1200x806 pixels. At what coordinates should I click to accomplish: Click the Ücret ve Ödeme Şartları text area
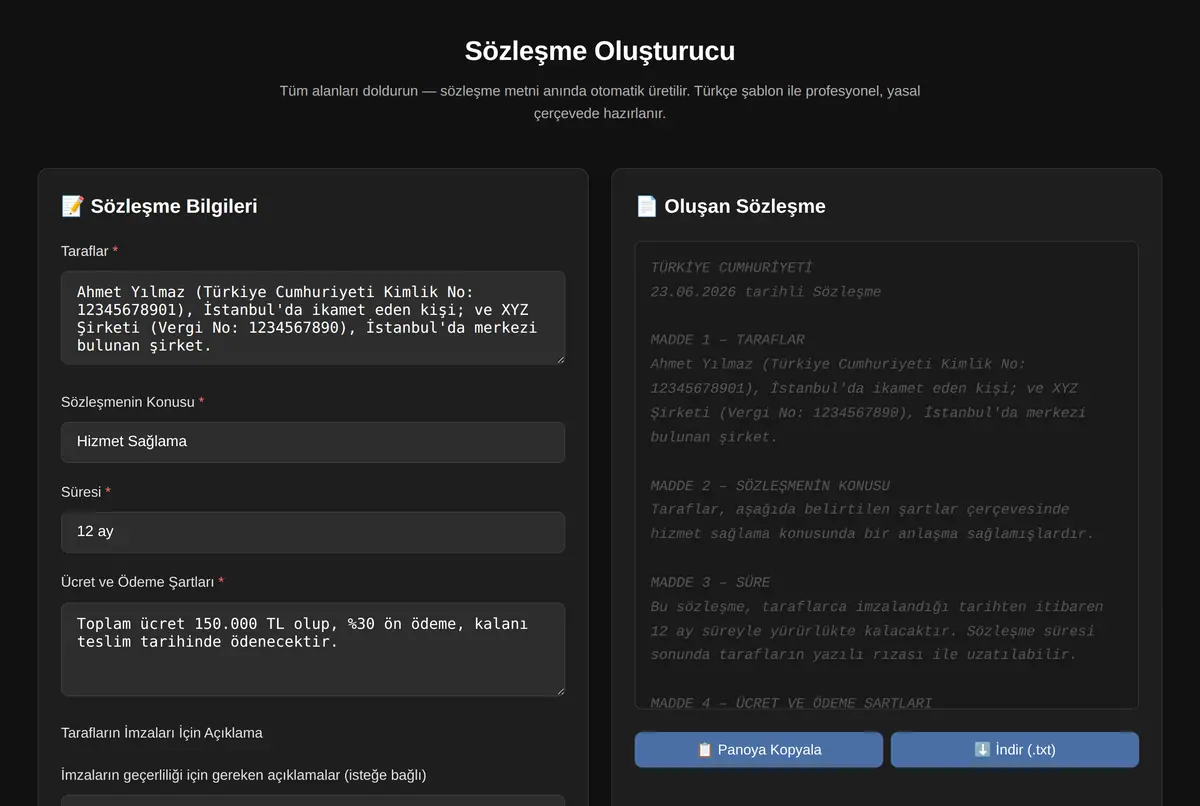click(x=313, y=649)
